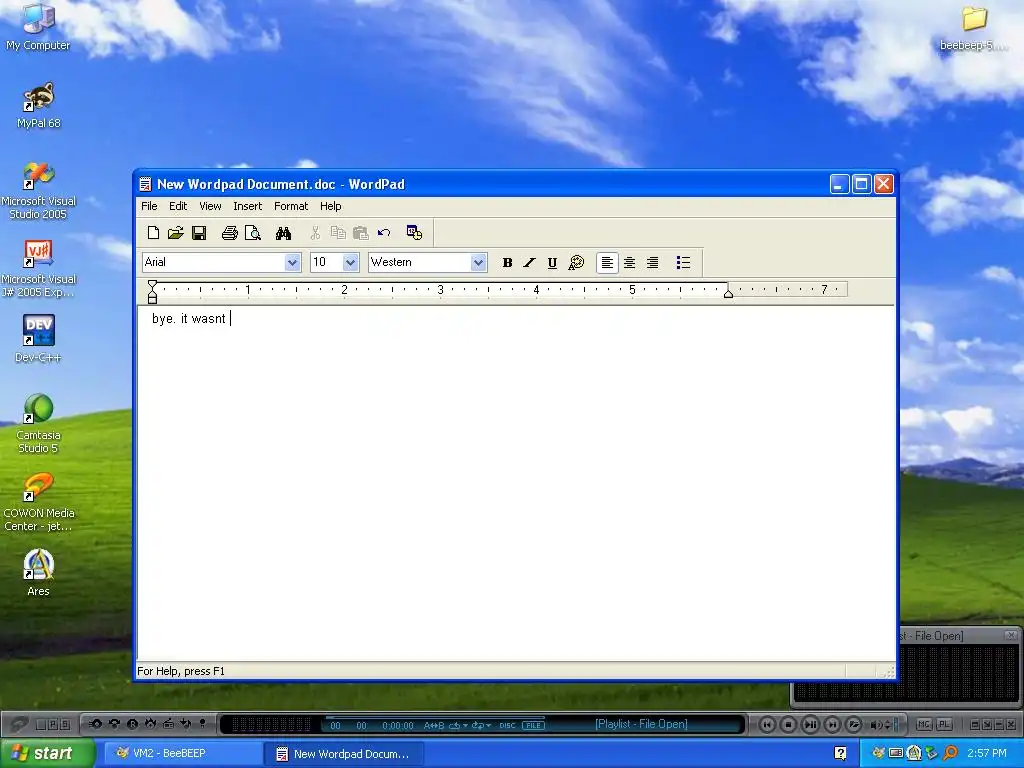Click the MC button in jetAudio
This screenshot has width=1024, height=768.
[923, 724]
